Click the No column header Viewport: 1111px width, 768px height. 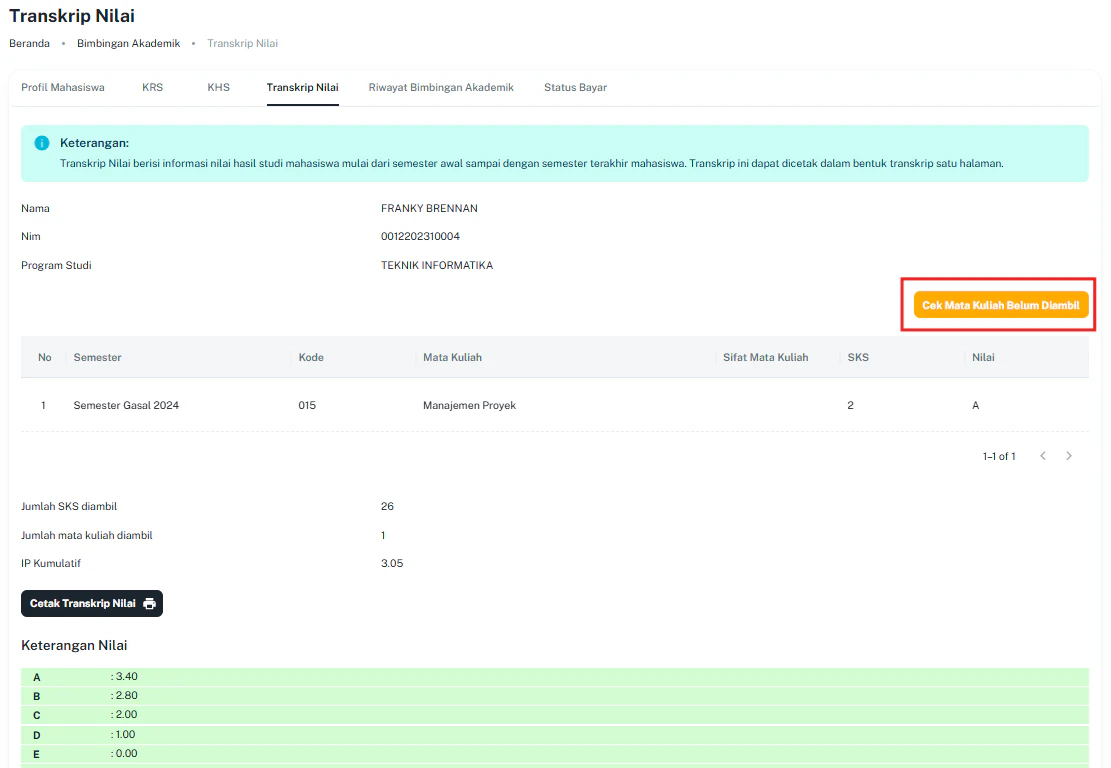(45, 357)
